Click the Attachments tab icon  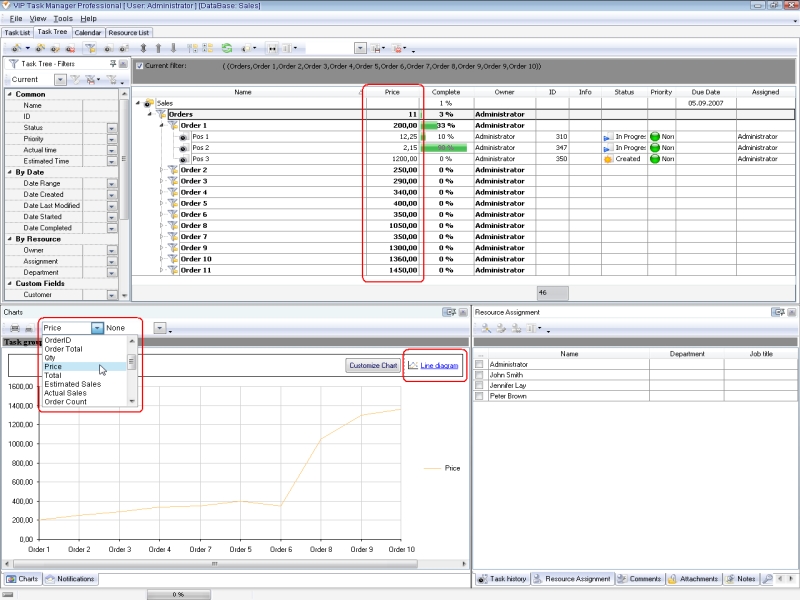pyautogui.click(x=673, y=579)
